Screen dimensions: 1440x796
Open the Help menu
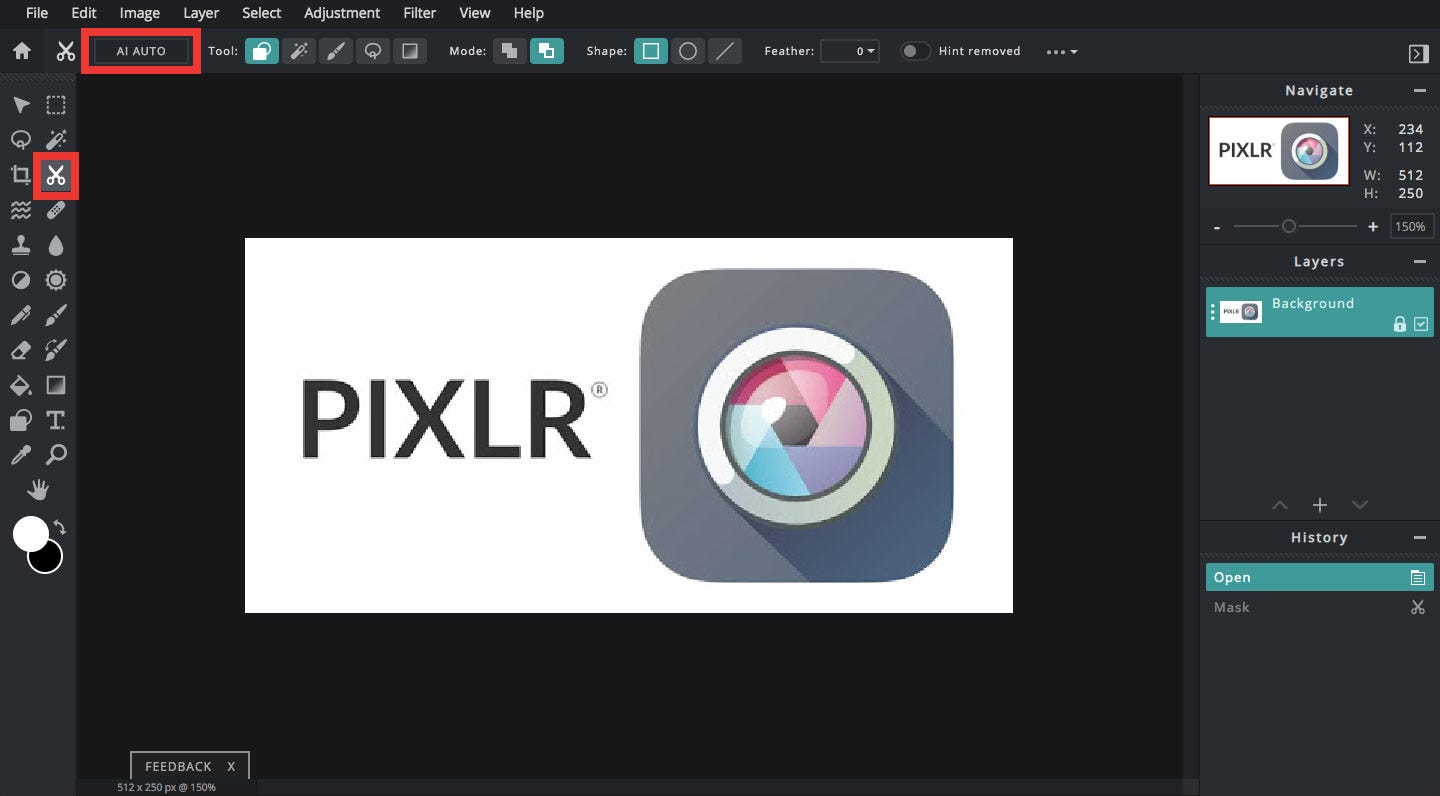tap(528, 13)
